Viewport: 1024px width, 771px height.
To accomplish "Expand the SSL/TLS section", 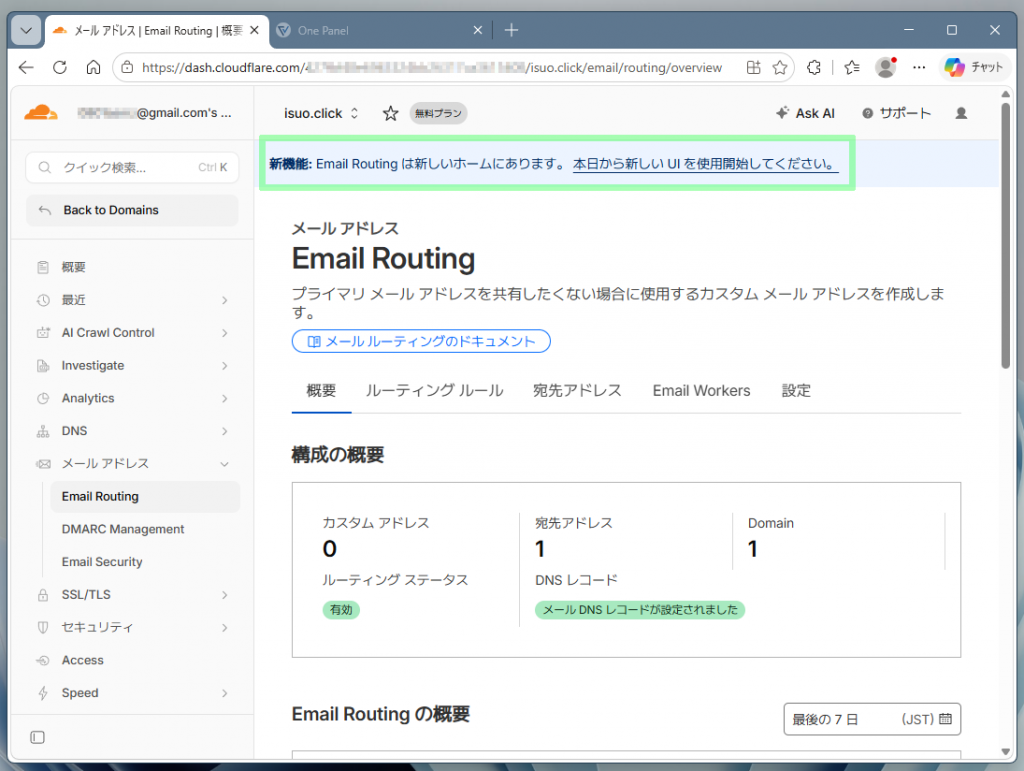I will (133, 595).
